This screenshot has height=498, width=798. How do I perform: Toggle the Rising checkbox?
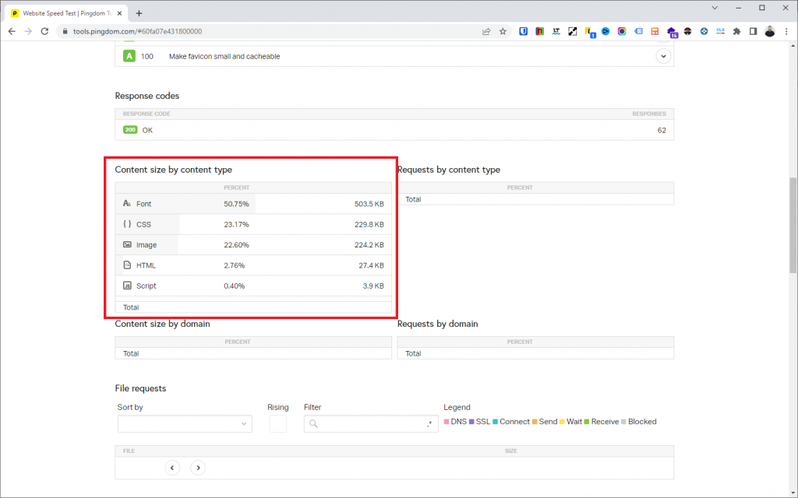[278, 424]
